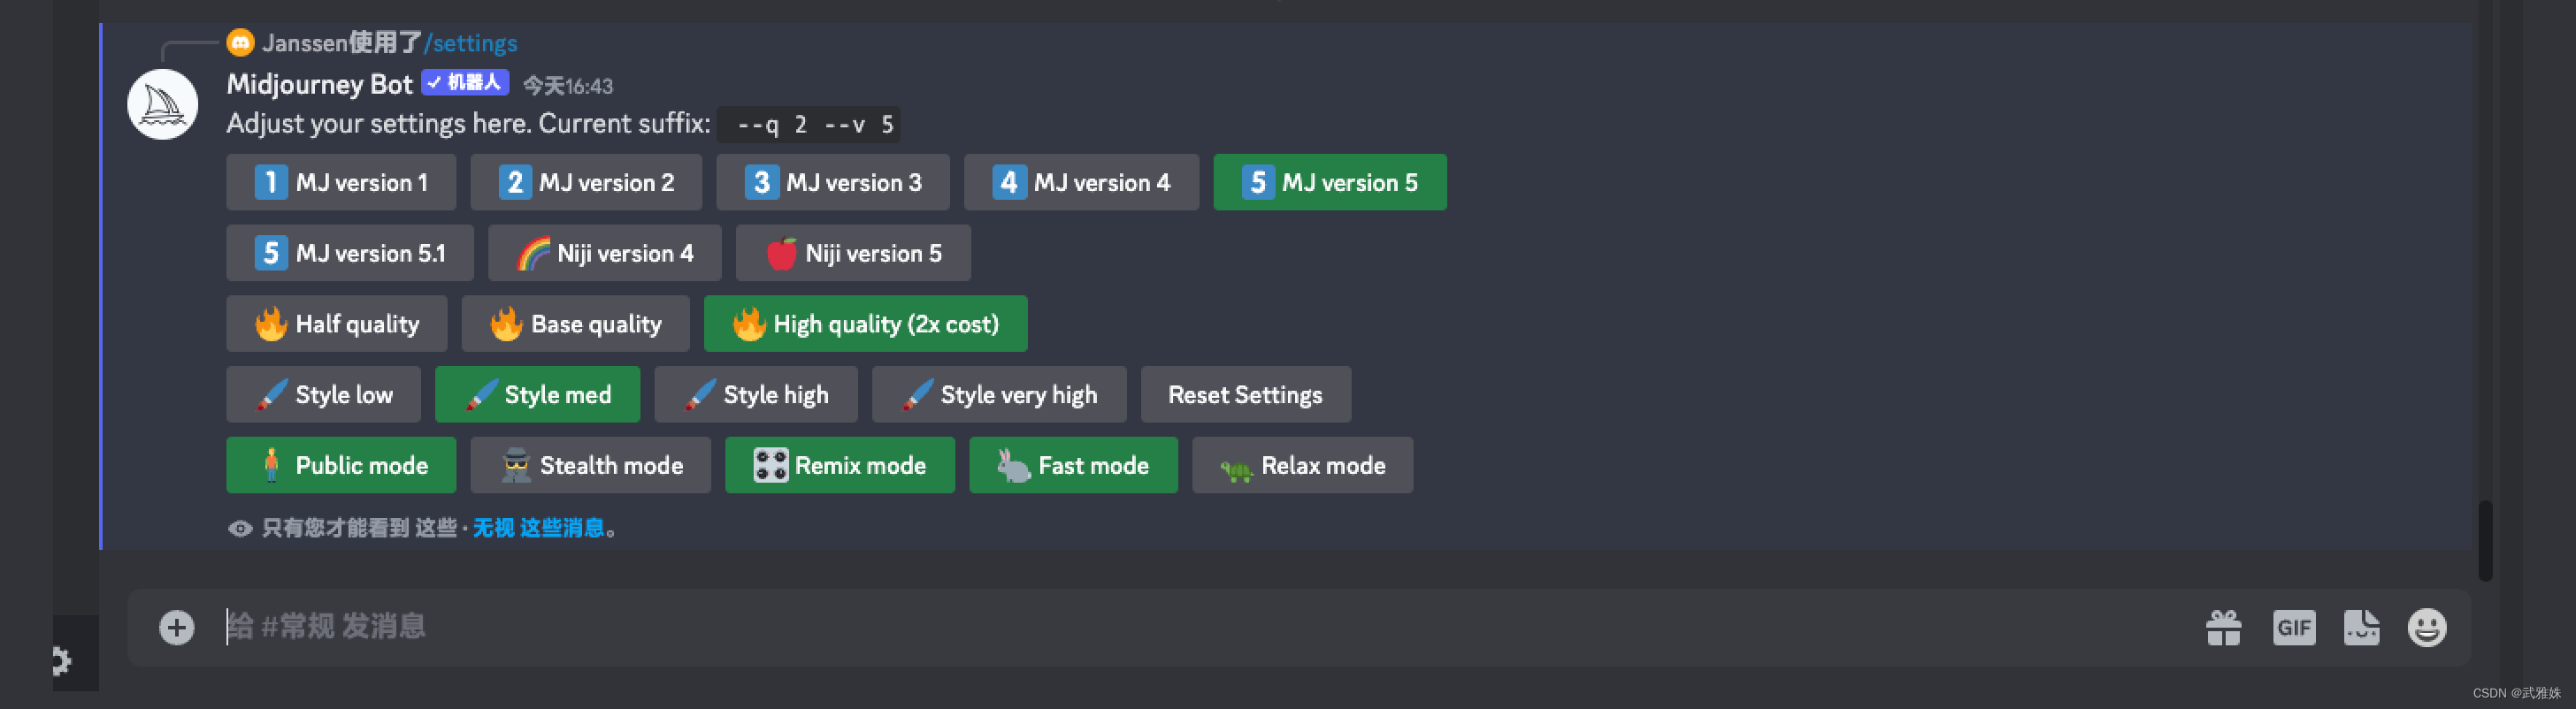Viewport: 2576px width, 709px height.
Task: Select MJ version 3 button
Action: pos(833,182)
